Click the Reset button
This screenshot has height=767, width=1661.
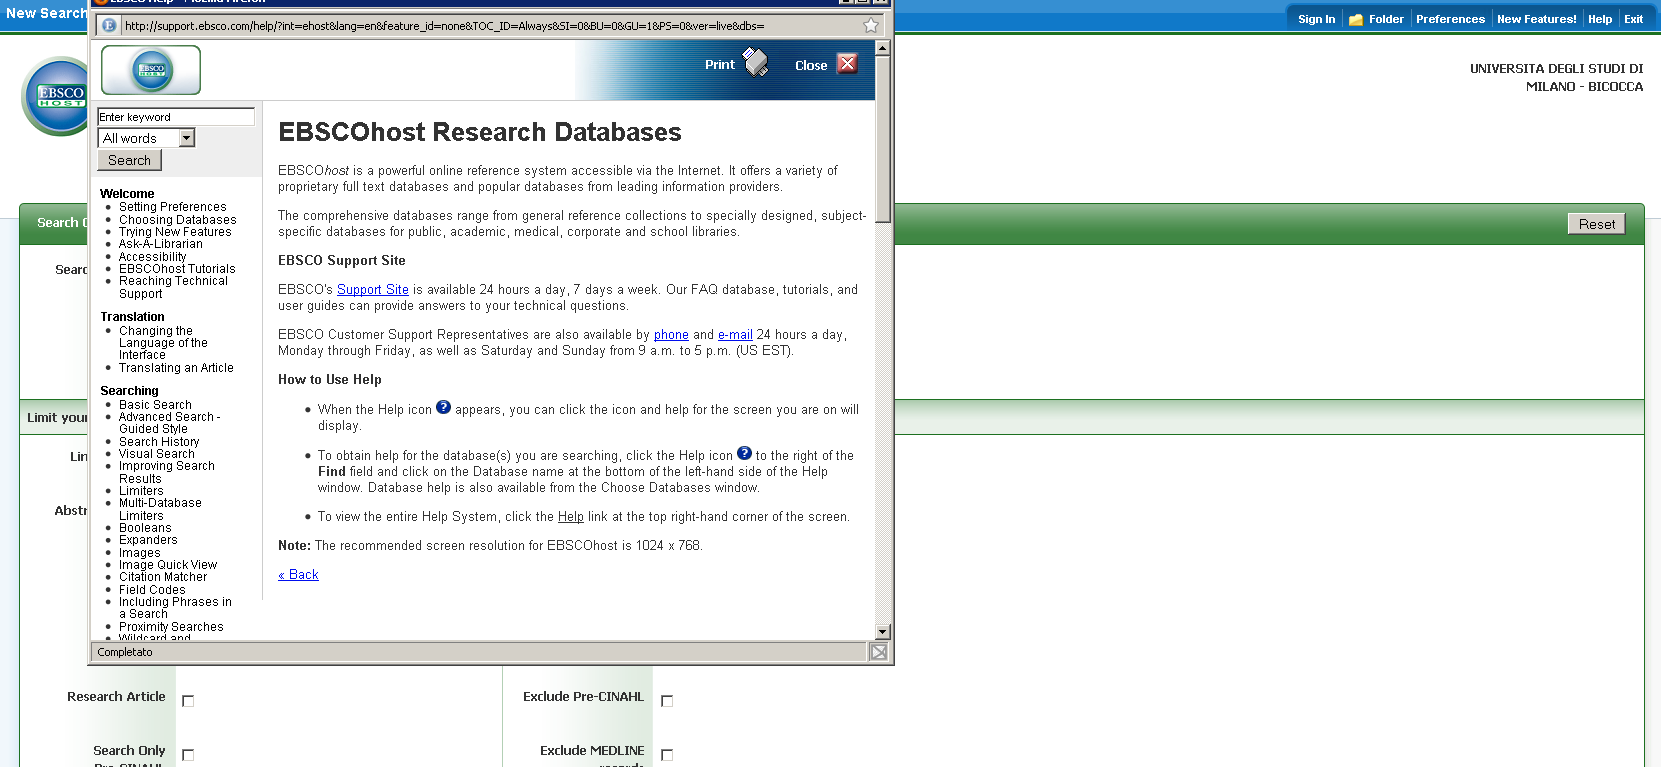point(1596,224)
